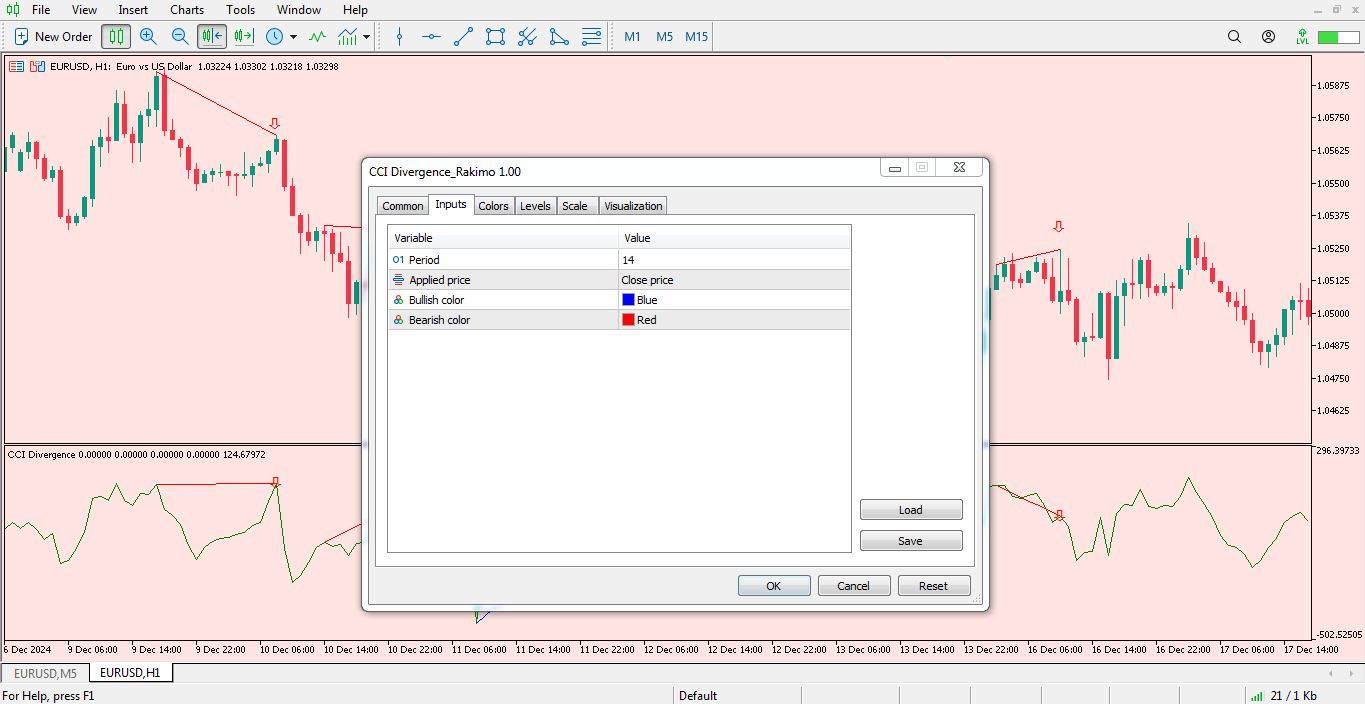Viewport: 1365px width, 704px height.
Task: Open the File menu
Action: coord(41,10)
